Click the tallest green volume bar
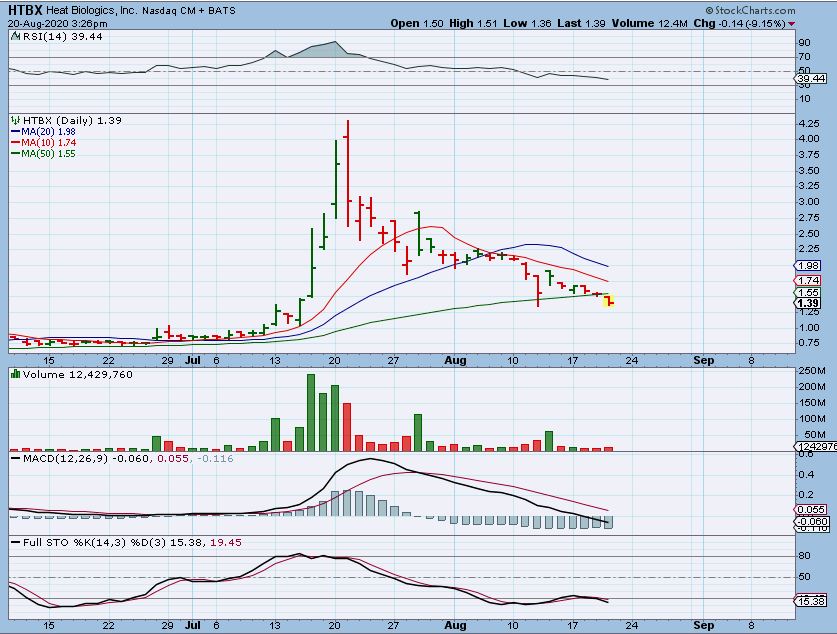This screenshot has width=837, height=634. (311, 413)
